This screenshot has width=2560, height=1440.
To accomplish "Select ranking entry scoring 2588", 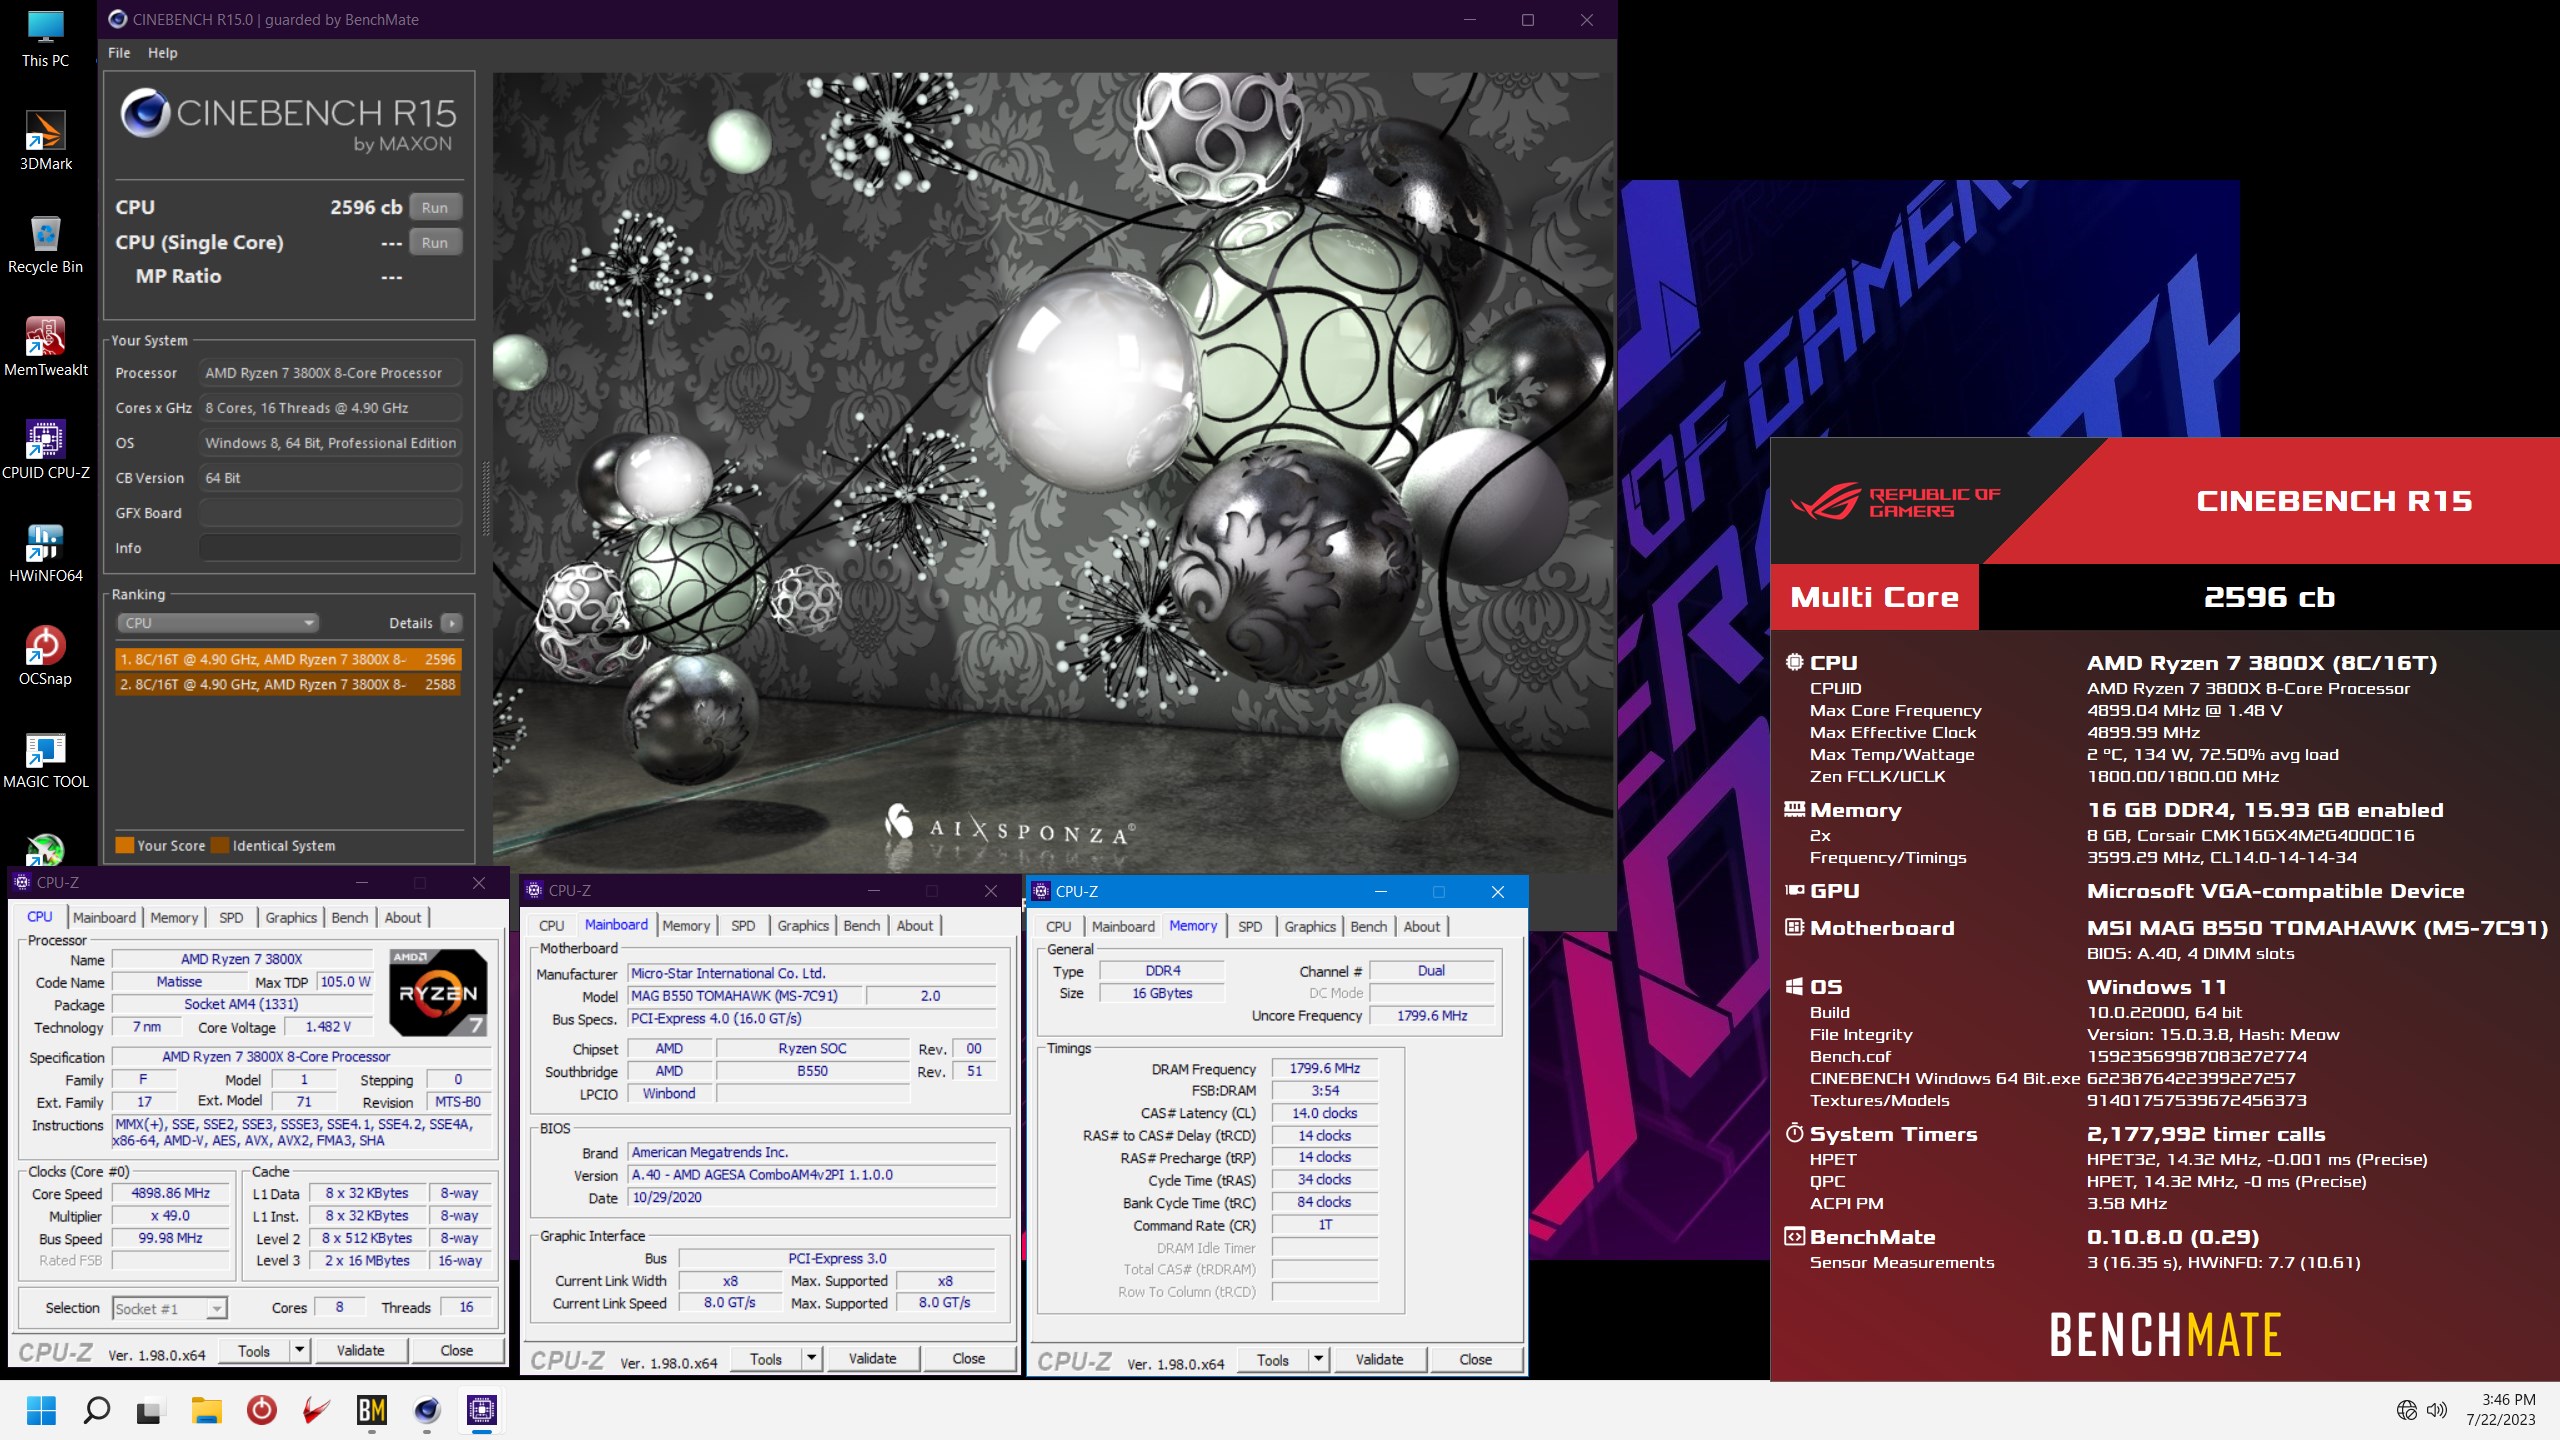I will point(288,685).
